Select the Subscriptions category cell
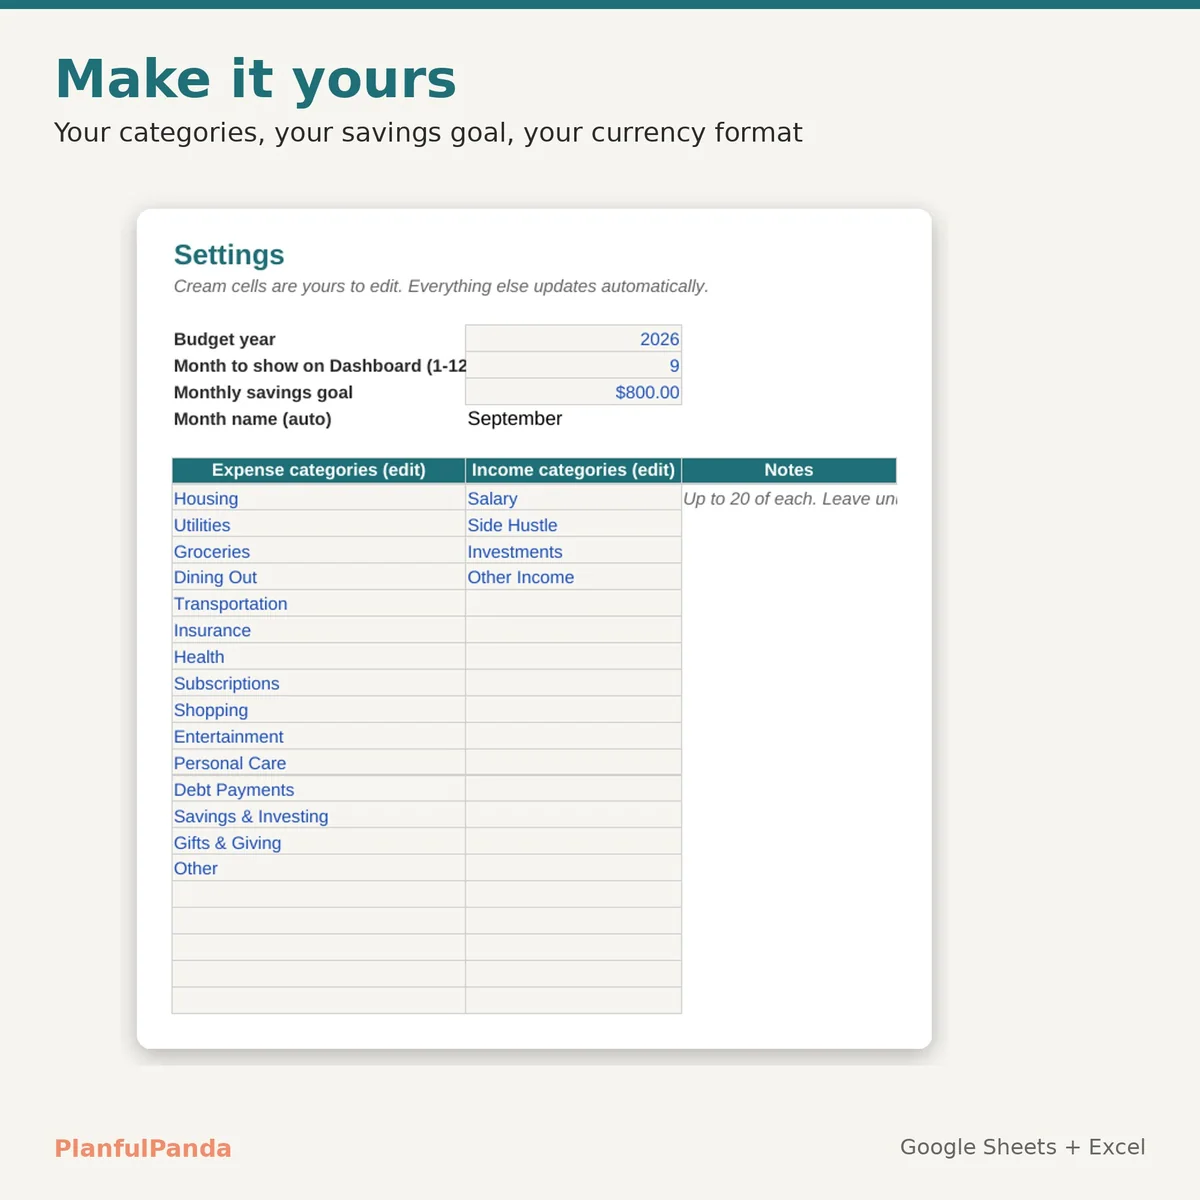 click(x=319, y=683)
